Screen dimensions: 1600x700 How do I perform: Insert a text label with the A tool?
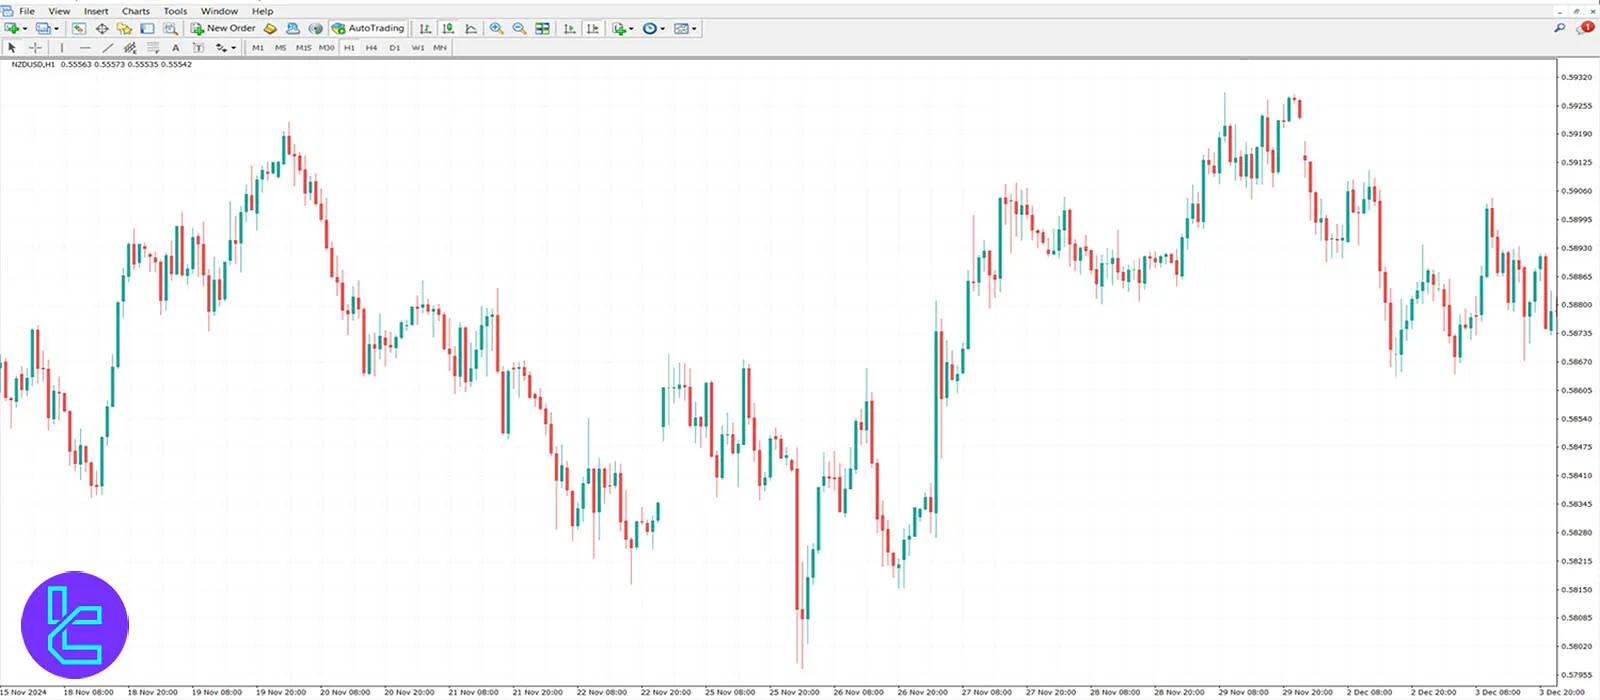(x=176, y=48)
